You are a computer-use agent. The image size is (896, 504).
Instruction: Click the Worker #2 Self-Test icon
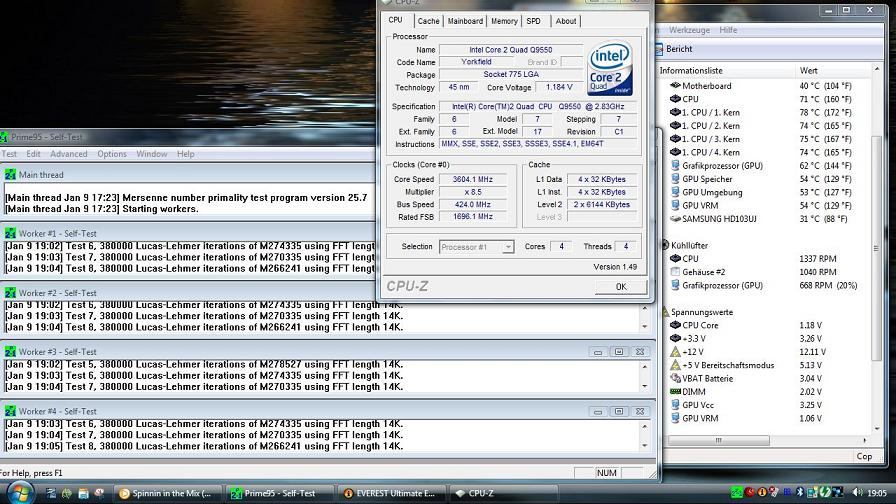tap(10, 293)
